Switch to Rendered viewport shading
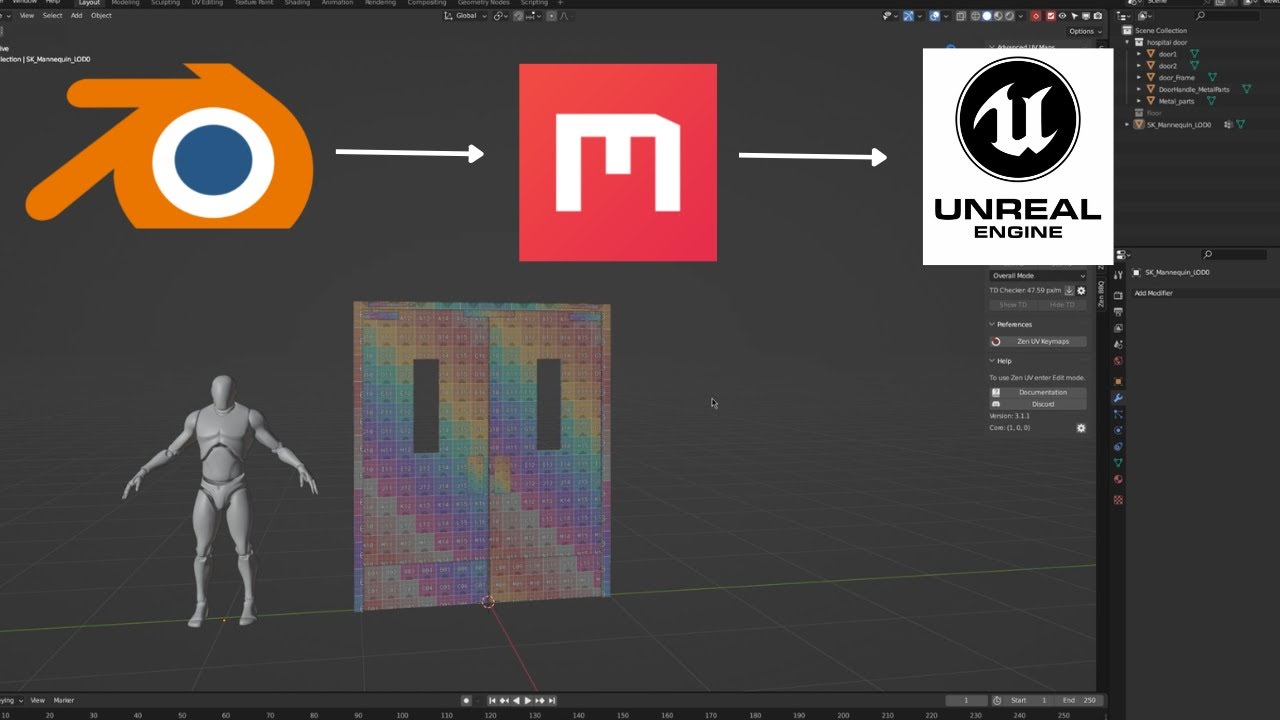 [x=1009, y=16]
